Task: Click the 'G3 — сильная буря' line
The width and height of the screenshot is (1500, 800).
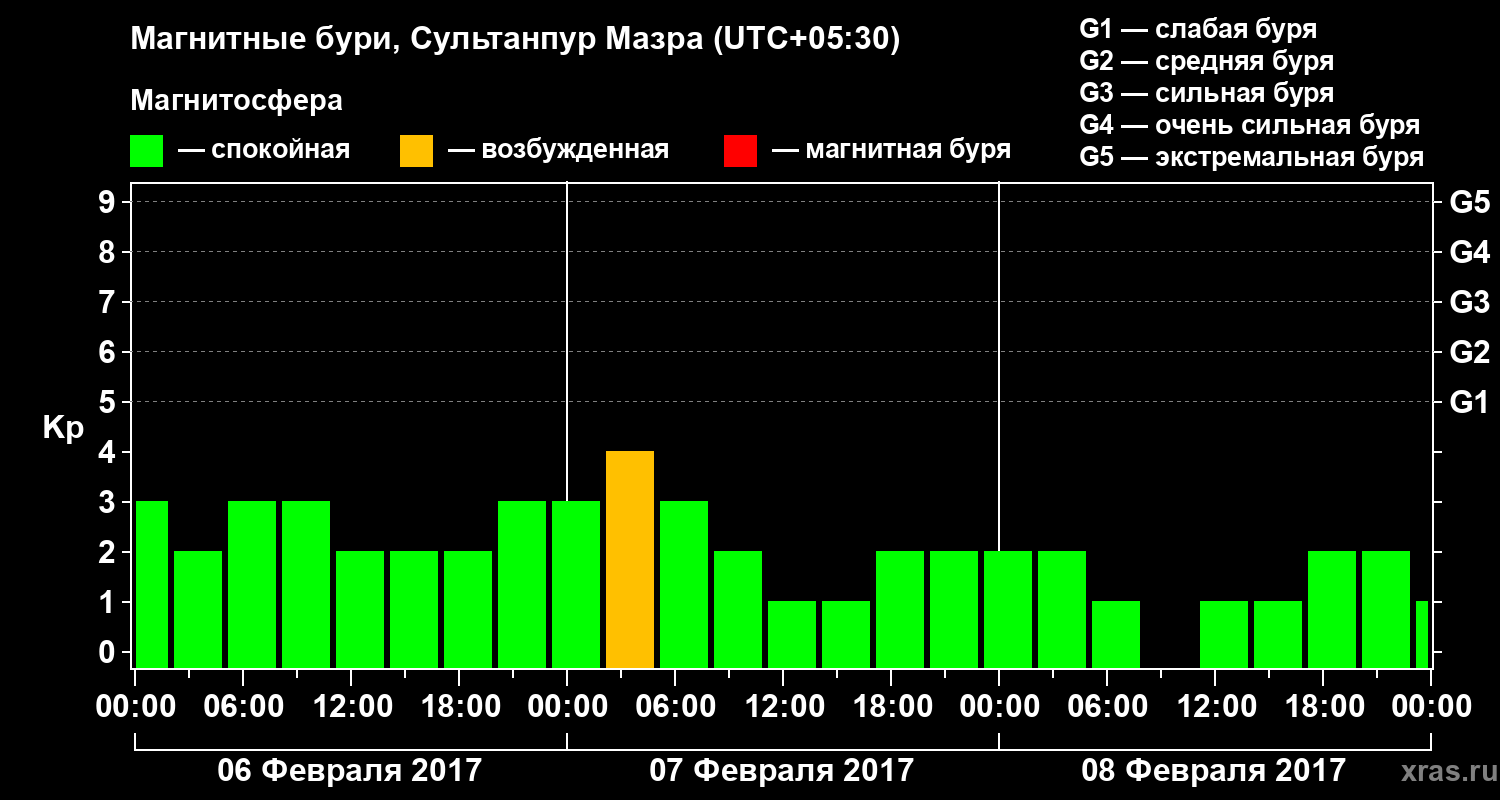Action: pos(1207,93)
